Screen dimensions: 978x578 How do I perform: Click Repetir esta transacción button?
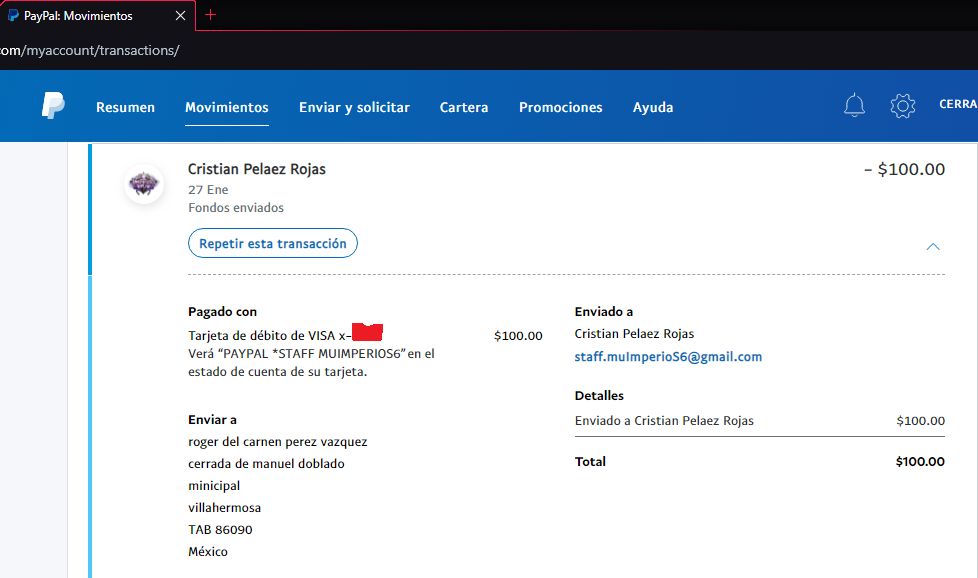coord(273,243)
